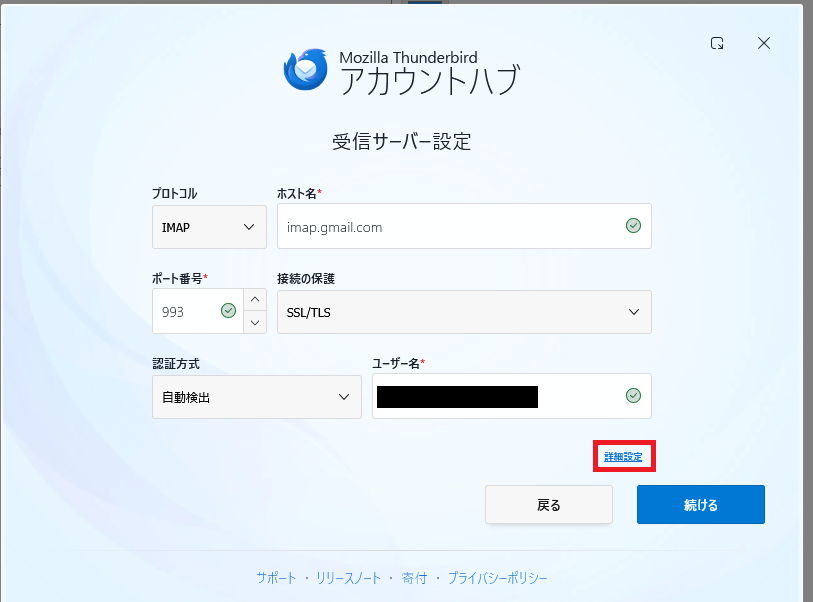
Task: Click the green checkmark in ユーザー名 field
Action: tap(633, 396)
